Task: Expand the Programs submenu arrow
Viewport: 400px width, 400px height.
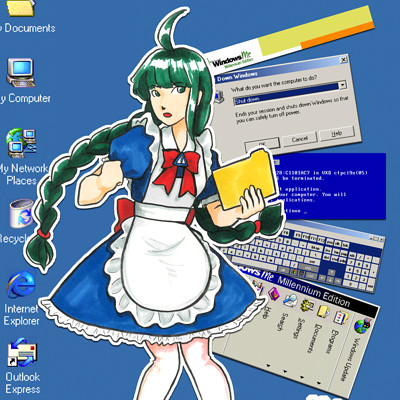Action: [x=319, y=384]
